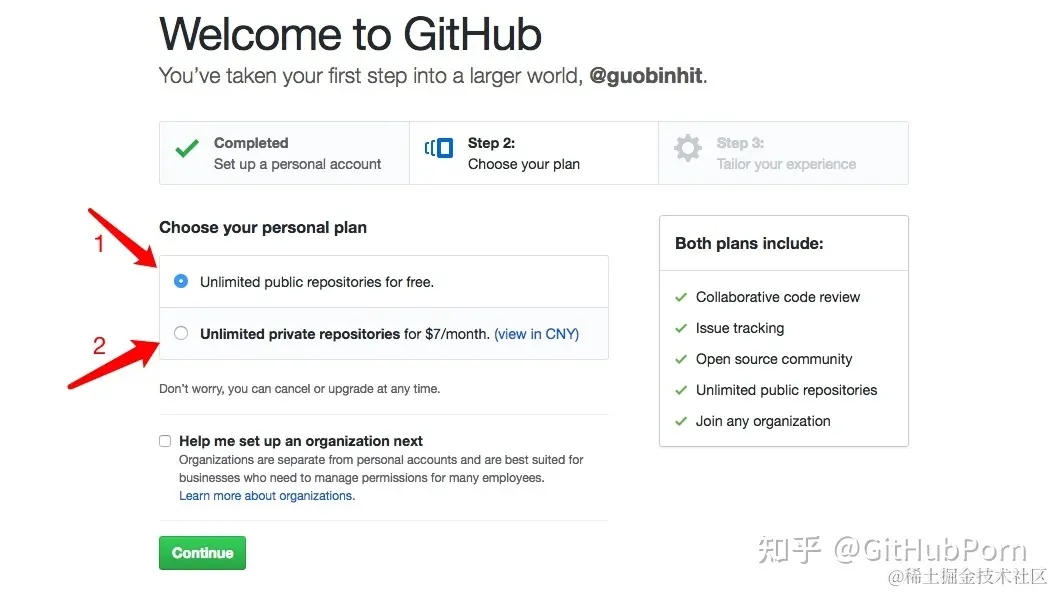
Task: Open Learn more about organizations link
Action: [x=266, y=496]
